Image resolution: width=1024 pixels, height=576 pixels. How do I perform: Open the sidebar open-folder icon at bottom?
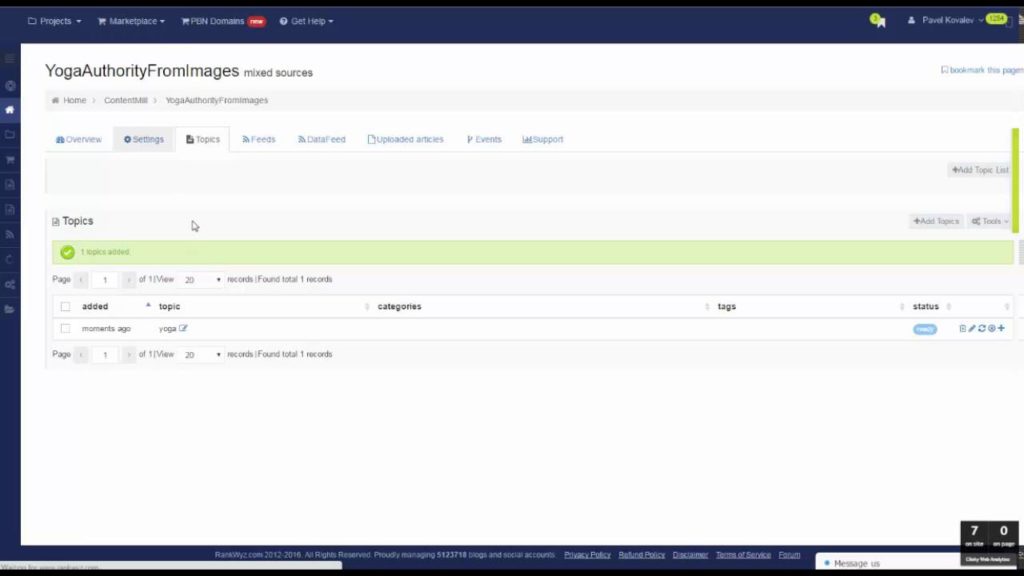[x=10, y=310]
